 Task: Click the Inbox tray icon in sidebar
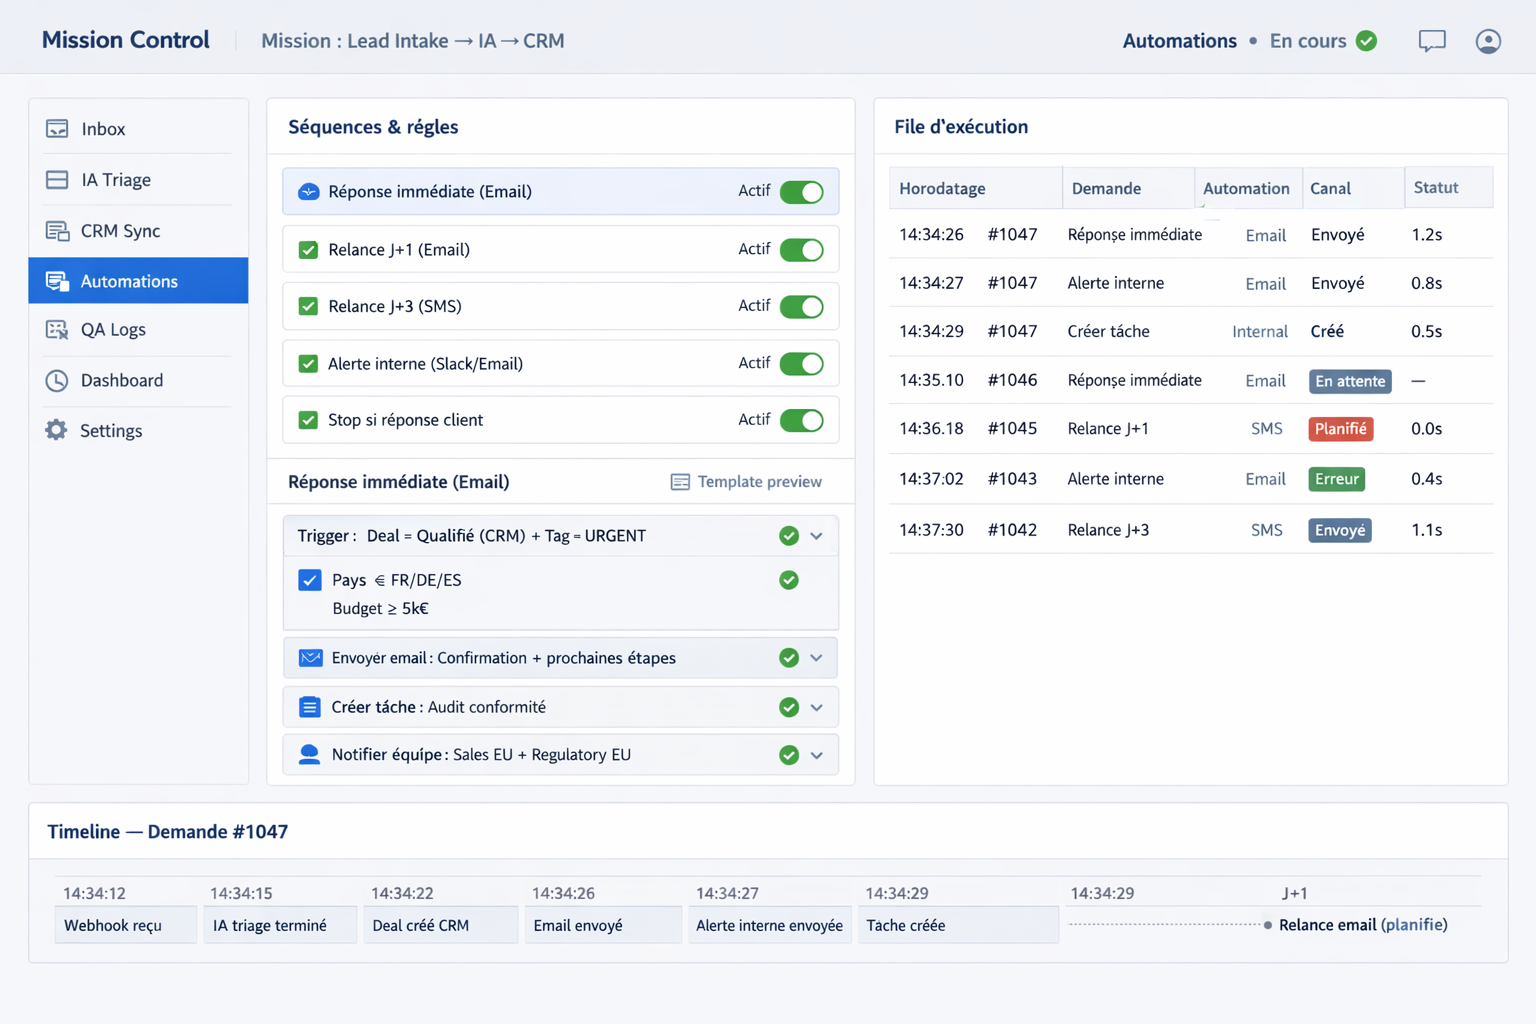(x=57, y=129)
